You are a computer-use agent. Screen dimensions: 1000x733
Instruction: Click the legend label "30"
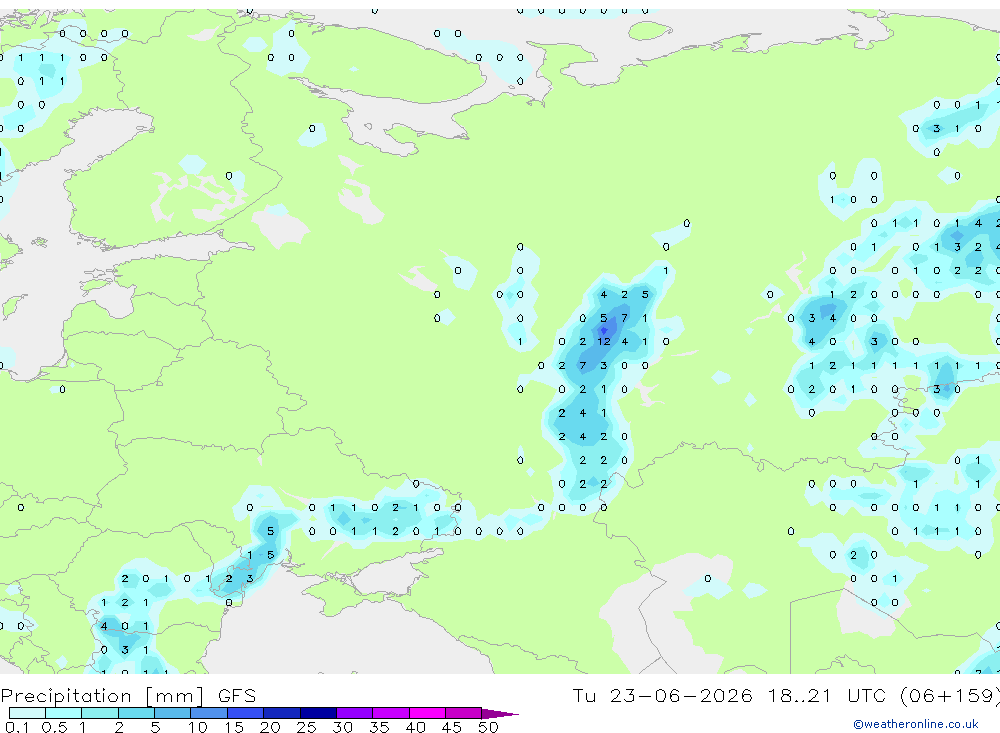point(342,727)
